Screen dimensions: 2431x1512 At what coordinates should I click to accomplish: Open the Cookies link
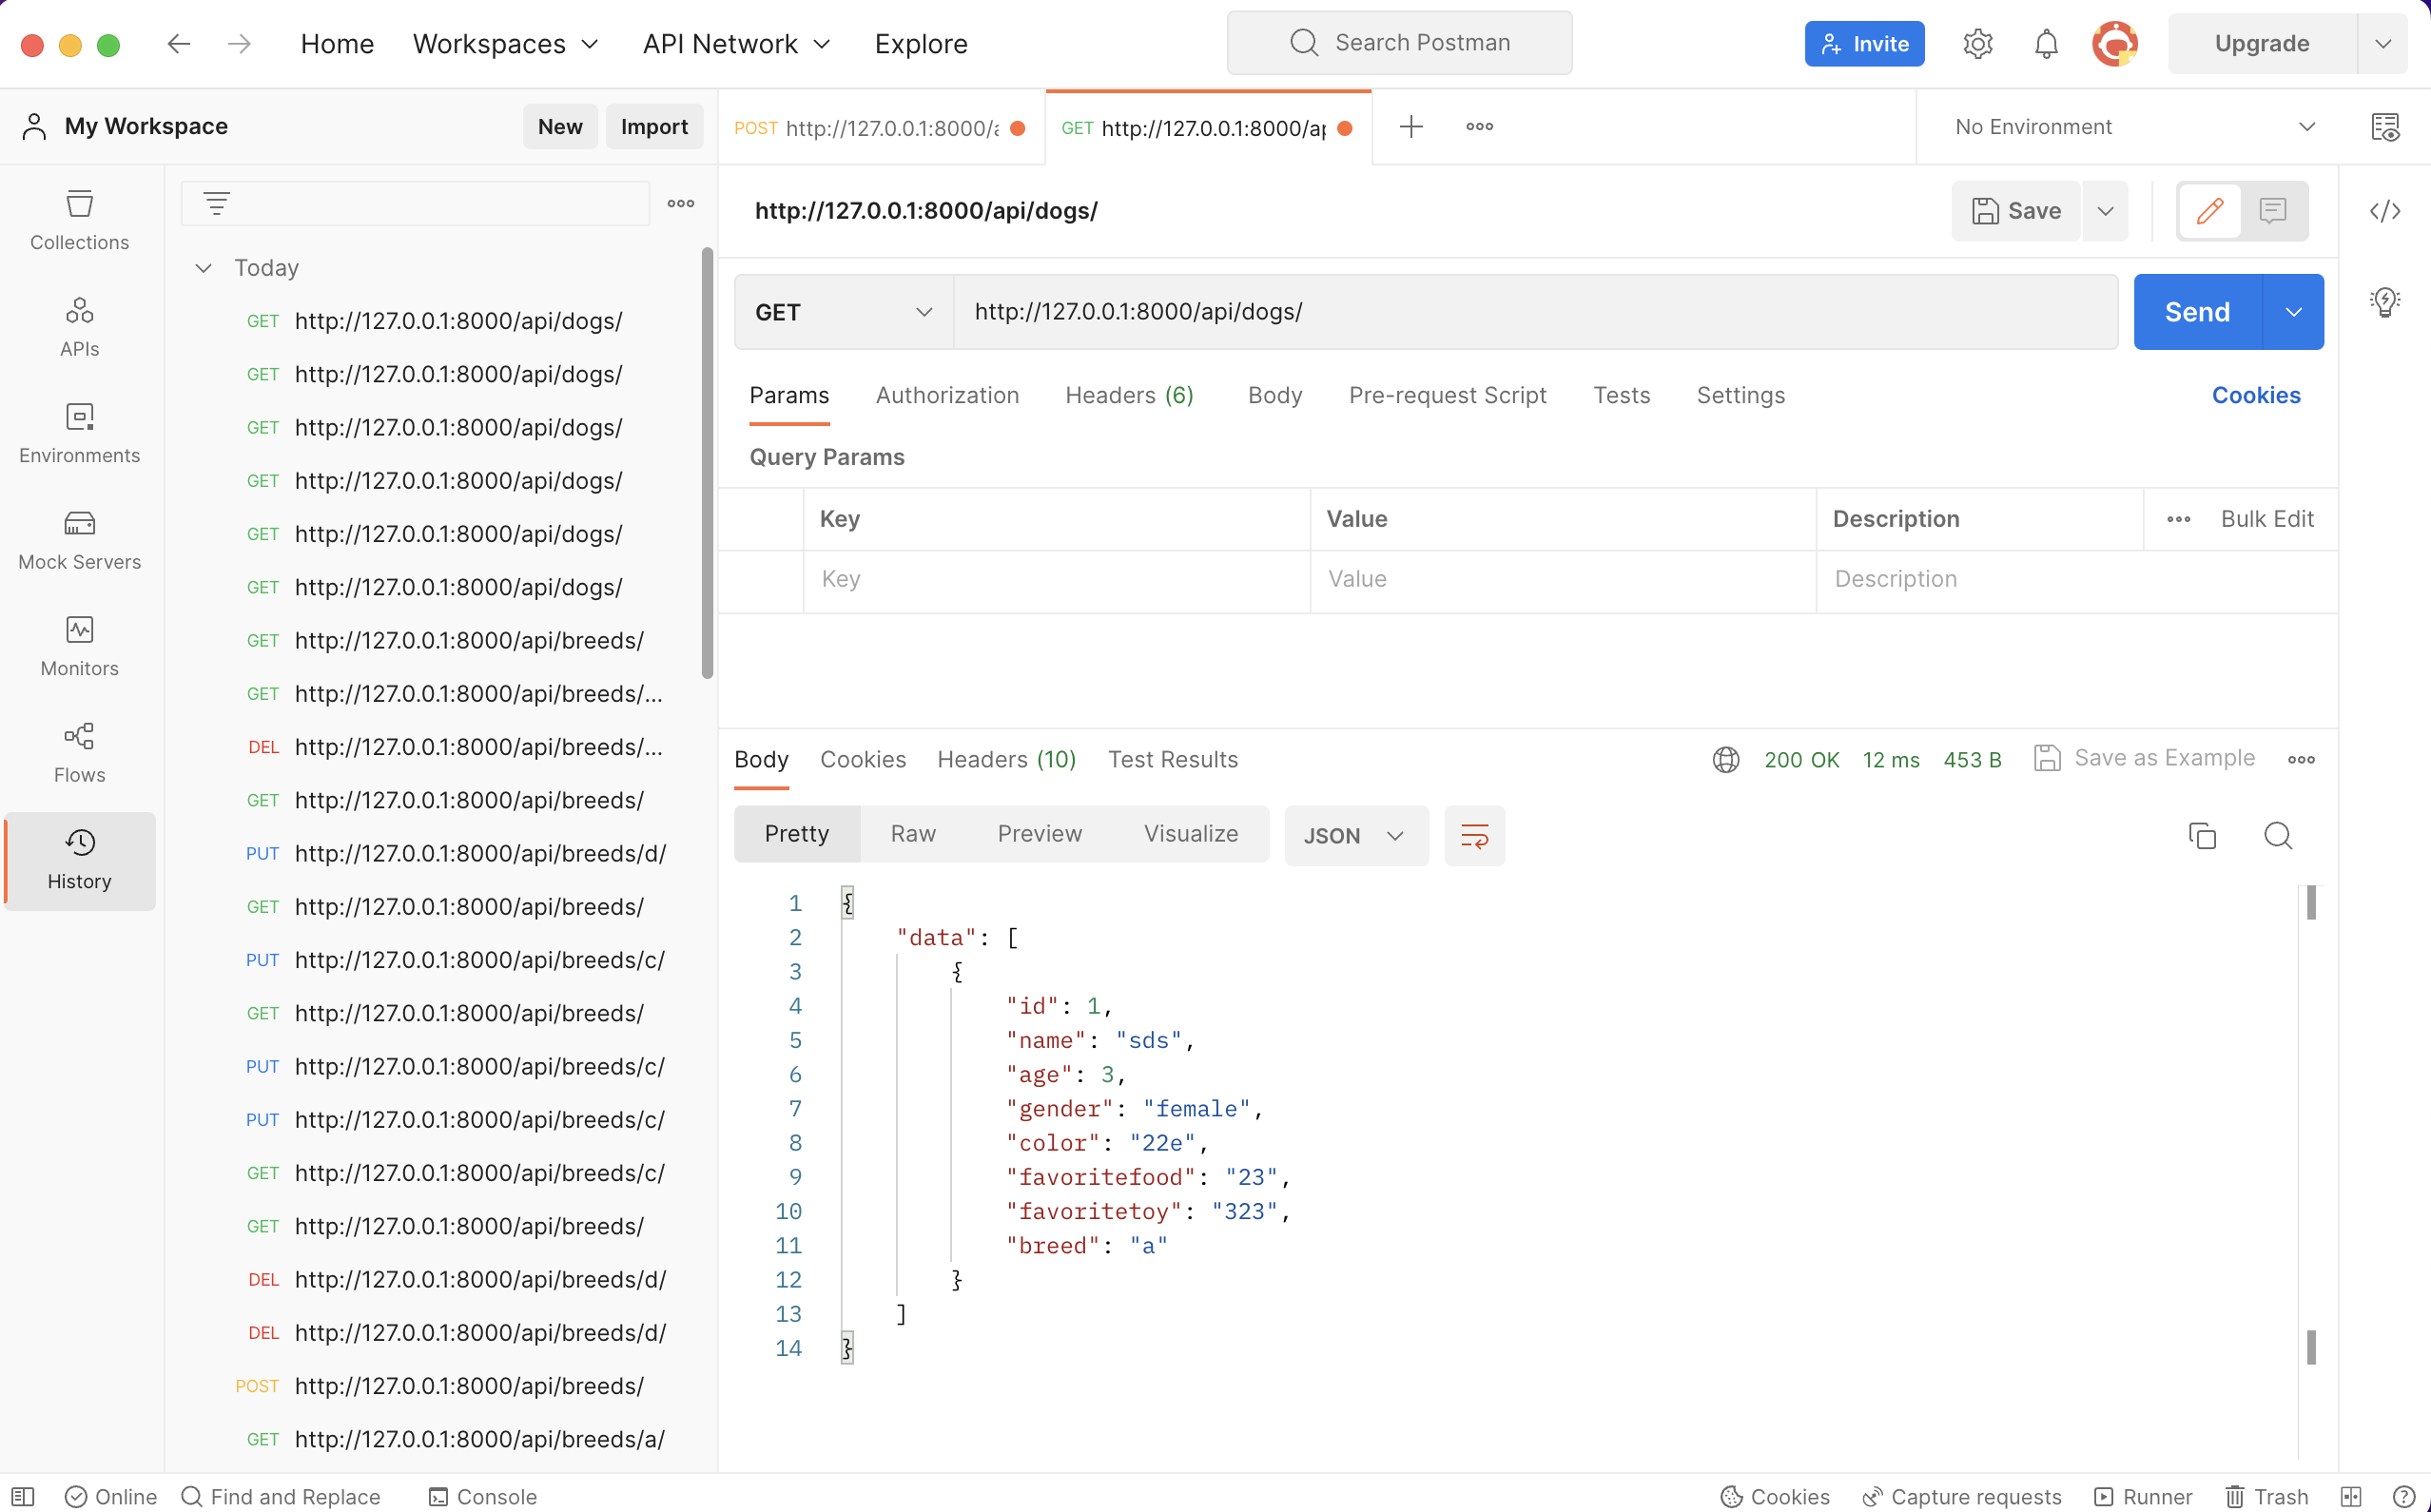point(2255,395)
